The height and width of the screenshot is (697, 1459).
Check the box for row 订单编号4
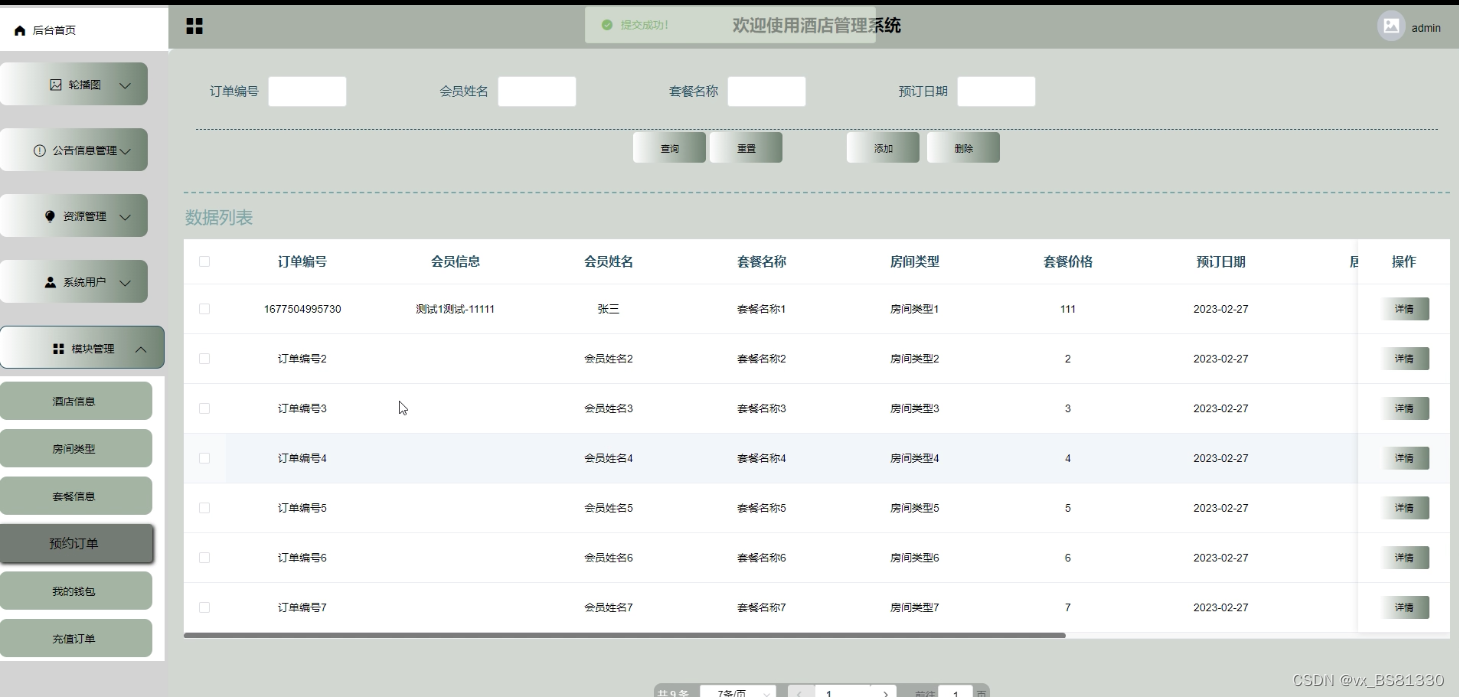click(x=204, y=458)
